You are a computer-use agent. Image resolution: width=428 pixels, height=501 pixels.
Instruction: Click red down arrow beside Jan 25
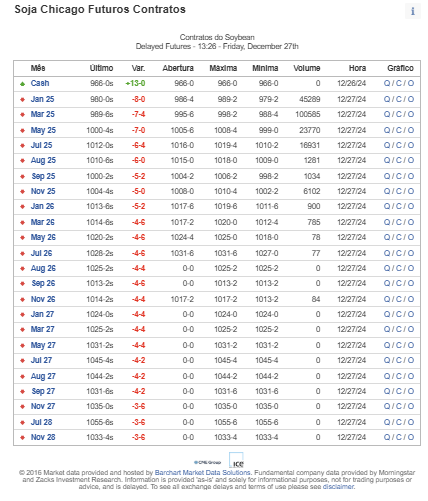pos(22,100)
